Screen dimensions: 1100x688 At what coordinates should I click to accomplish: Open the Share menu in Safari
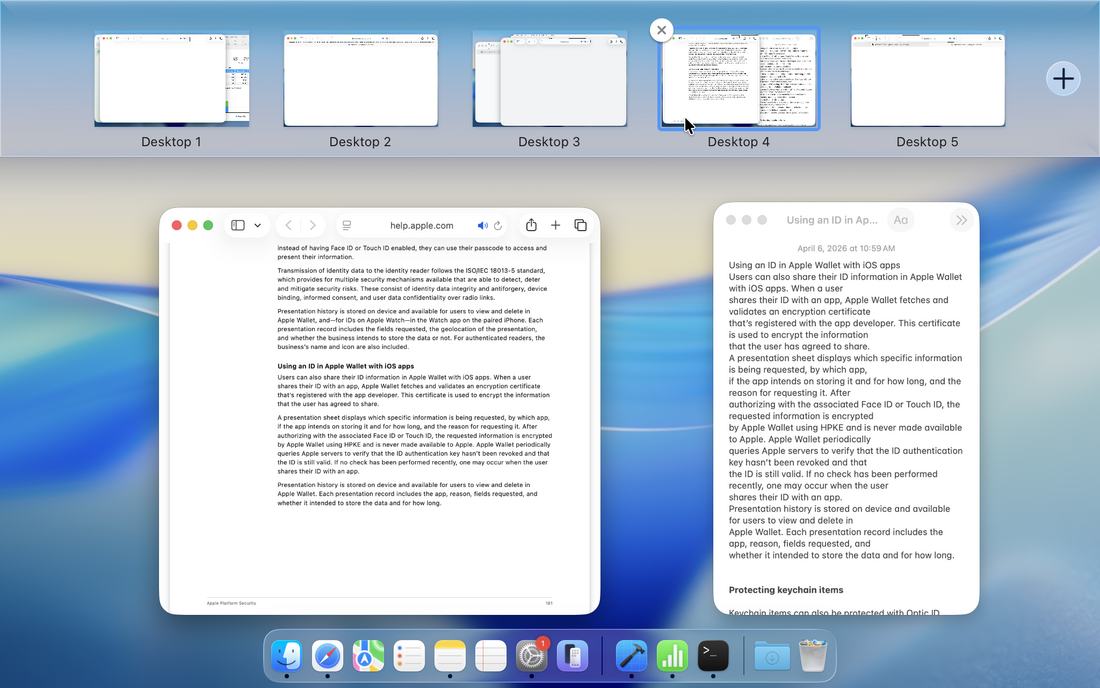[x=531, y=226]
